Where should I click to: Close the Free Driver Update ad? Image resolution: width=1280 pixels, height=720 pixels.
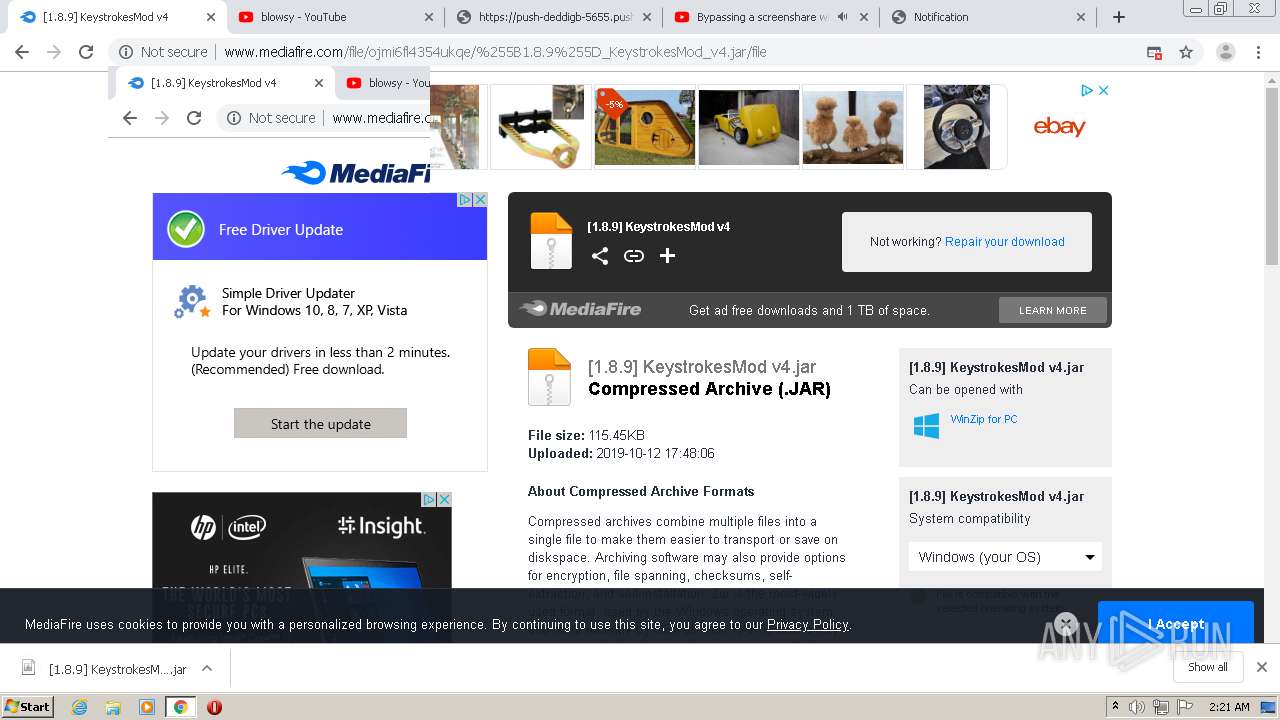coord(480,200)
